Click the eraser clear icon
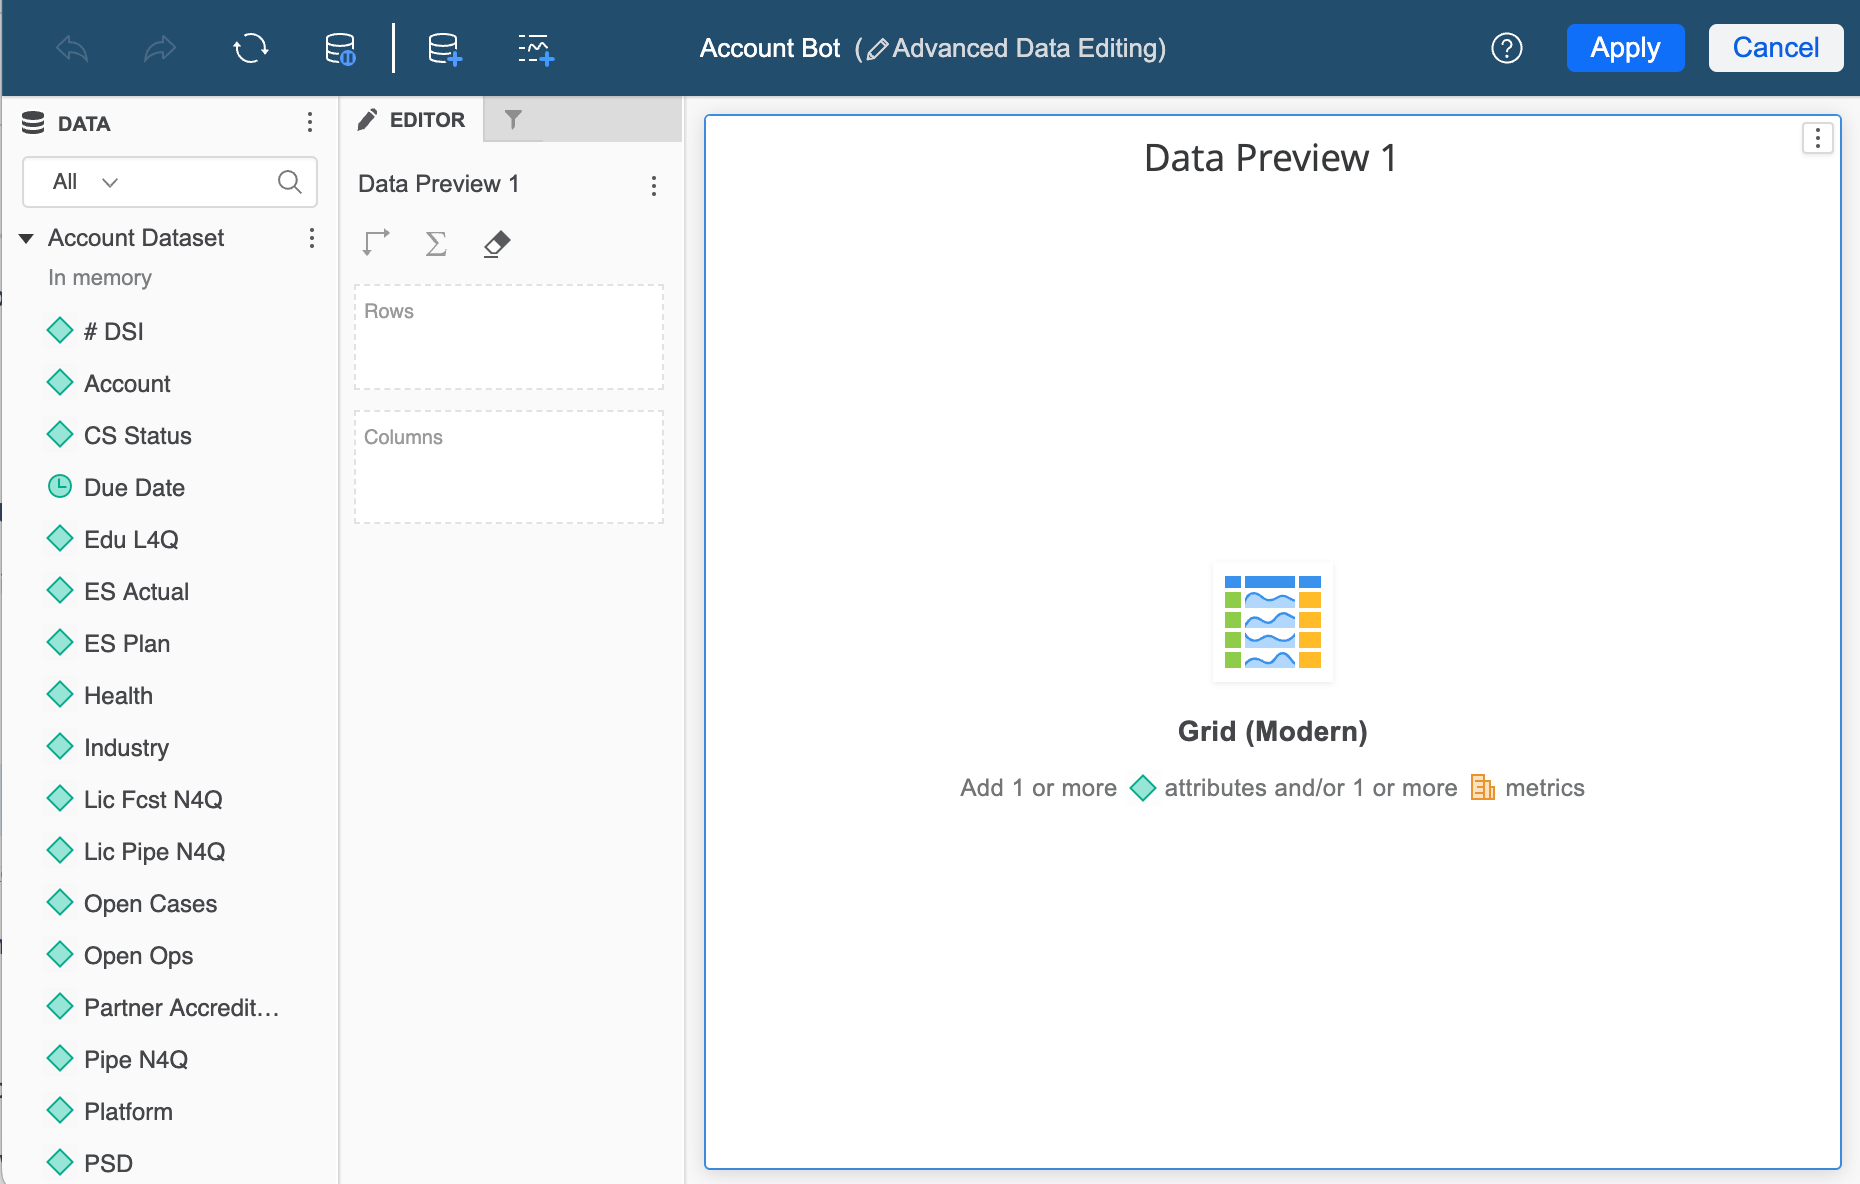1860x1184 pixels. tap(497, 243)
